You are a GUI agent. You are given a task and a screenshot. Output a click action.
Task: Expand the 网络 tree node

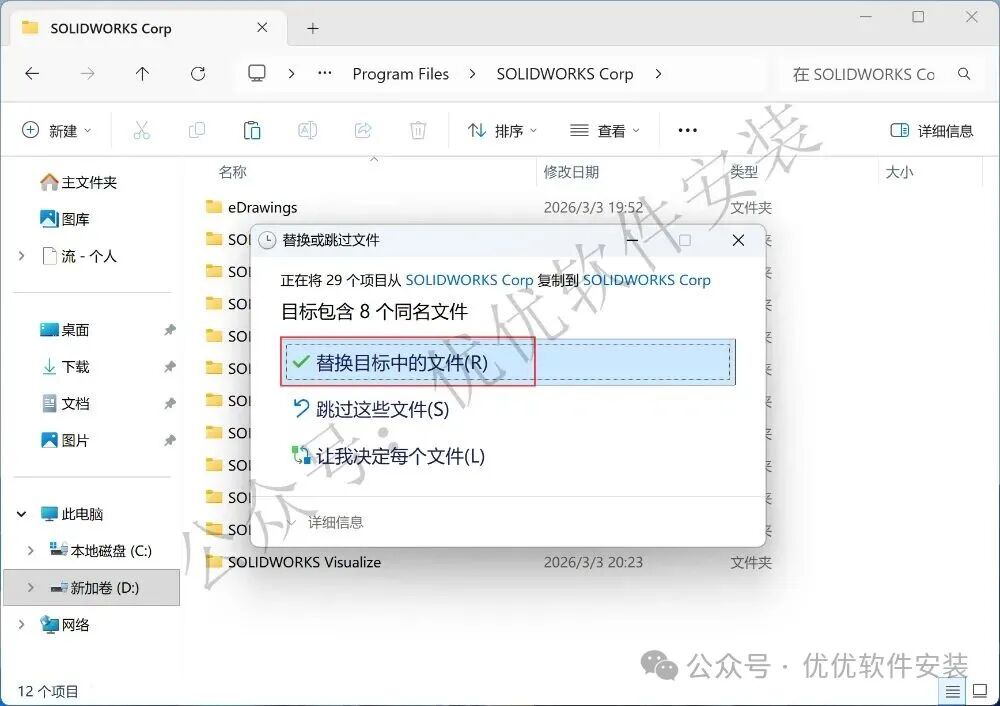click(22, 624)
